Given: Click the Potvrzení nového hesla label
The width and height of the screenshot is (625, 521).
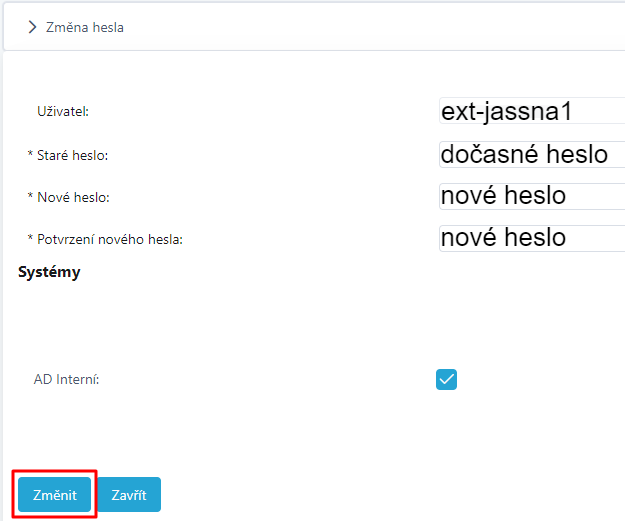Looking at the screenshot, I should (x=110, y=239).
